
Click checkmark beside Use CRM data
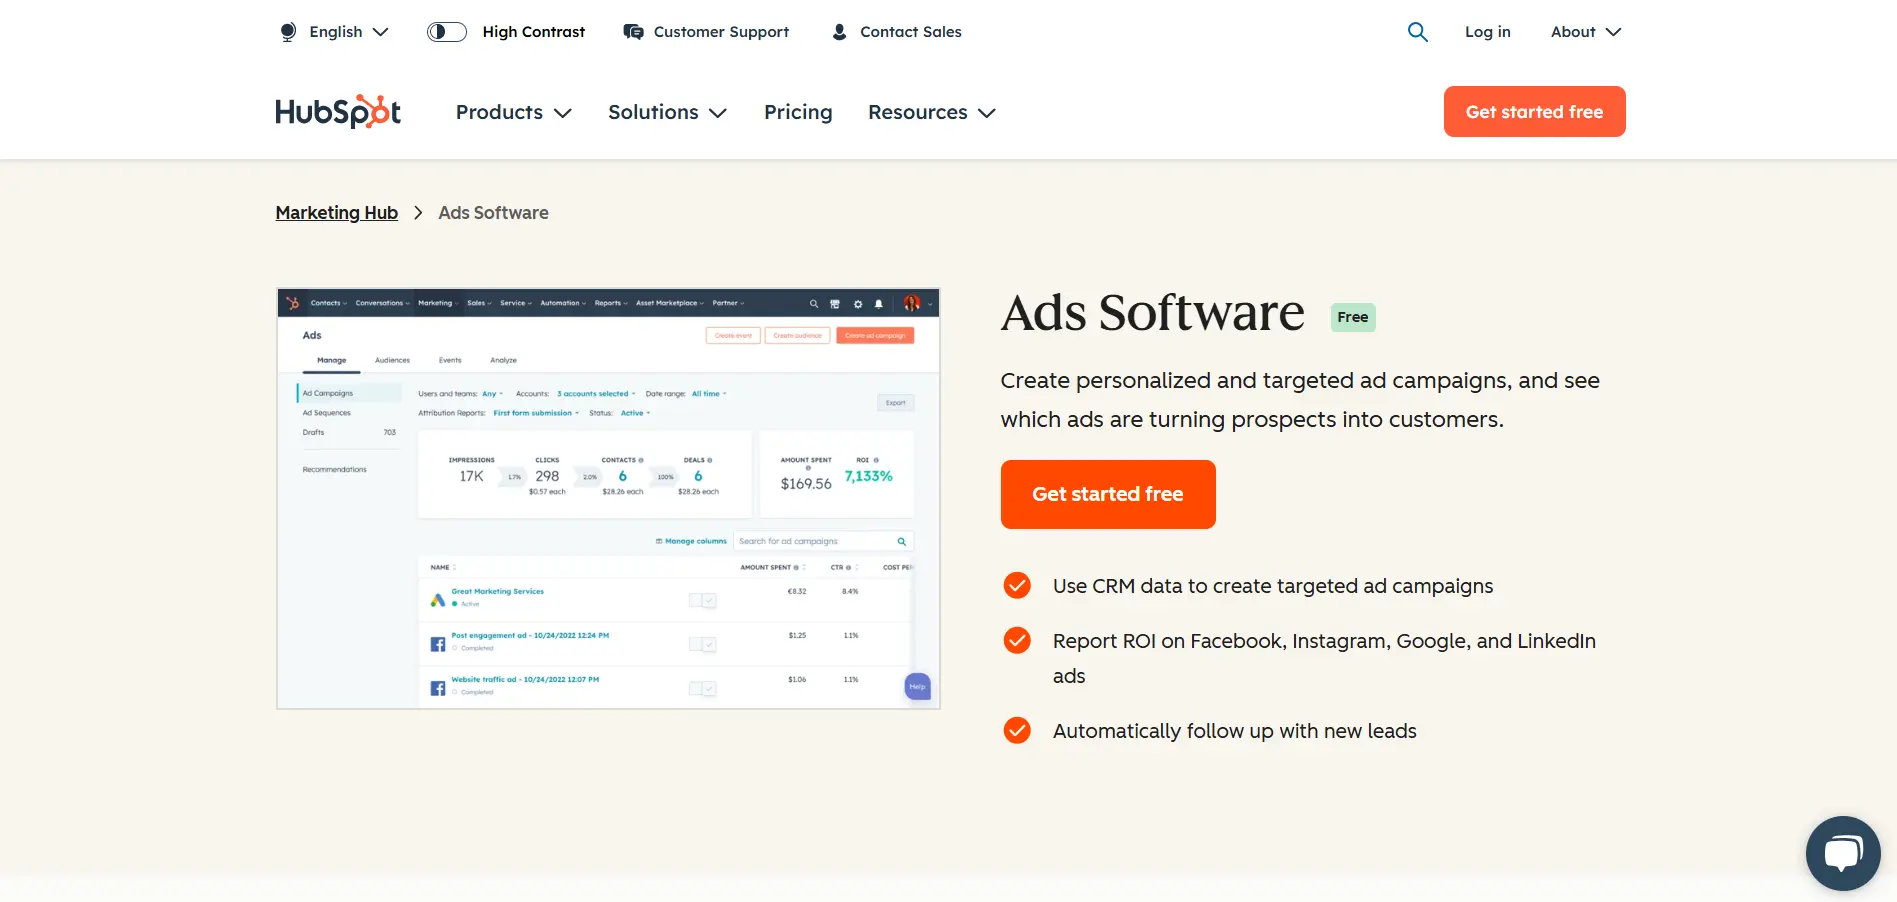coord(1017,585)
